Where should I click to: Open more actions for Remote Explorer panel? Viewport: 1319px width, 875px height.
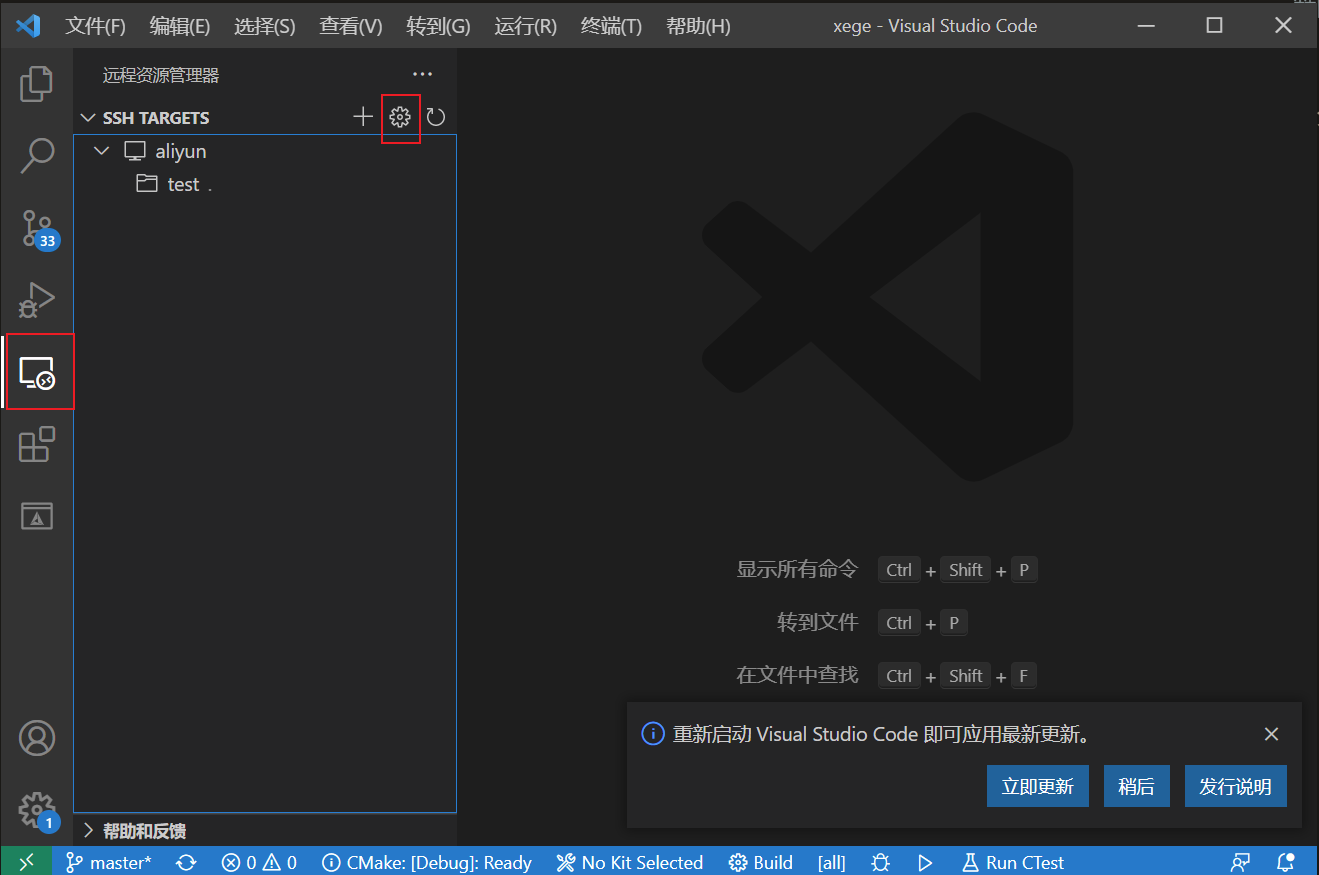pyautogui.click(x=423, y=75)
